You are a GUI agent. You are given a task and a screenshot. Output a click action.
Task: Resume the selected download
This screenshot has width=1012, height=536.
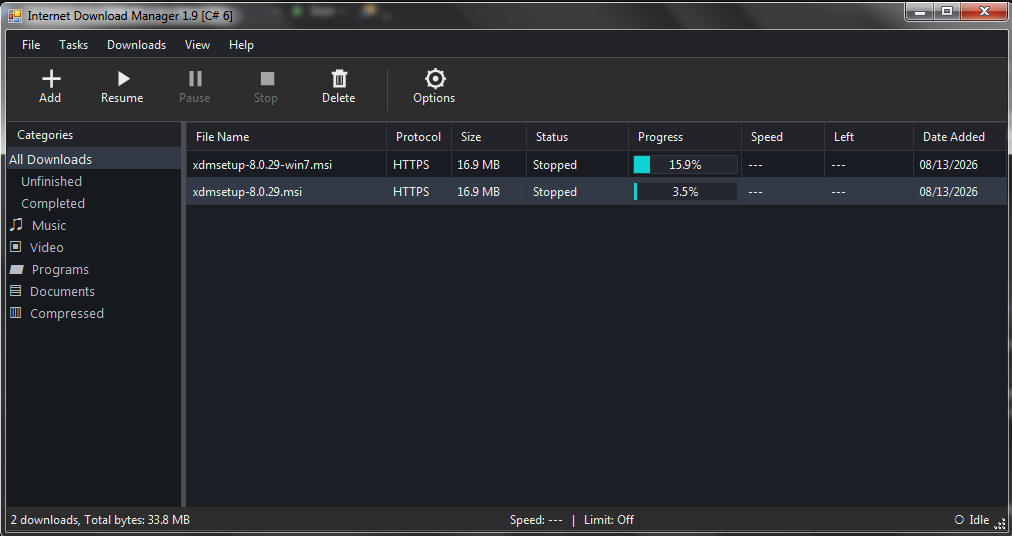coord(122,87)
